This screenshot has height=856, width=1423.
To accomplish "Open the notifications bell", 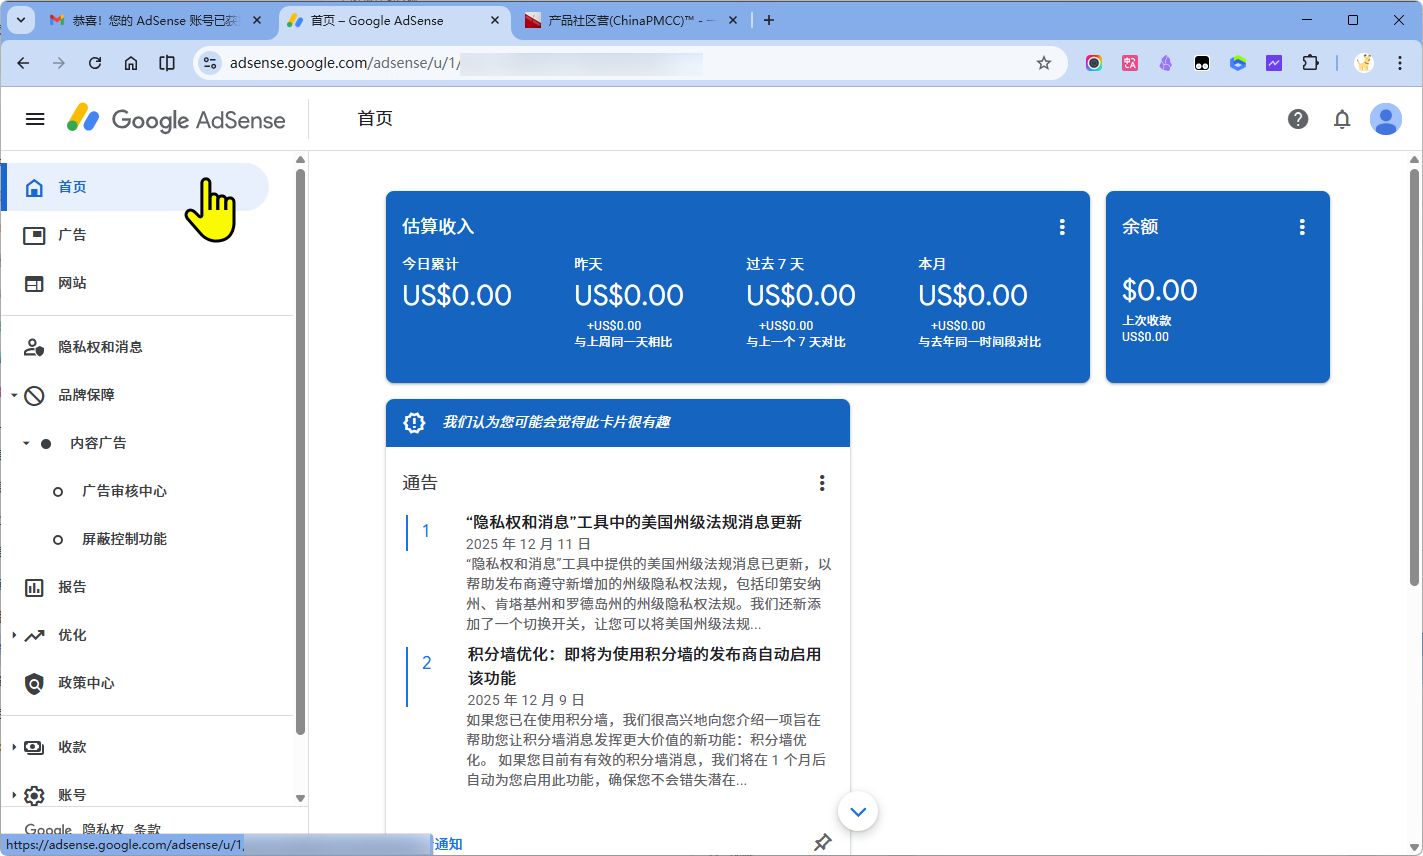I will point(1342,119).
